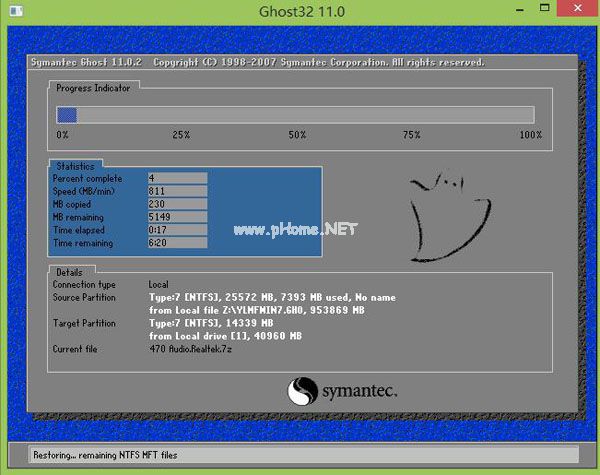Select the Time remaining value field
Viewport: 600px width, 475px height.
point(176,242)
